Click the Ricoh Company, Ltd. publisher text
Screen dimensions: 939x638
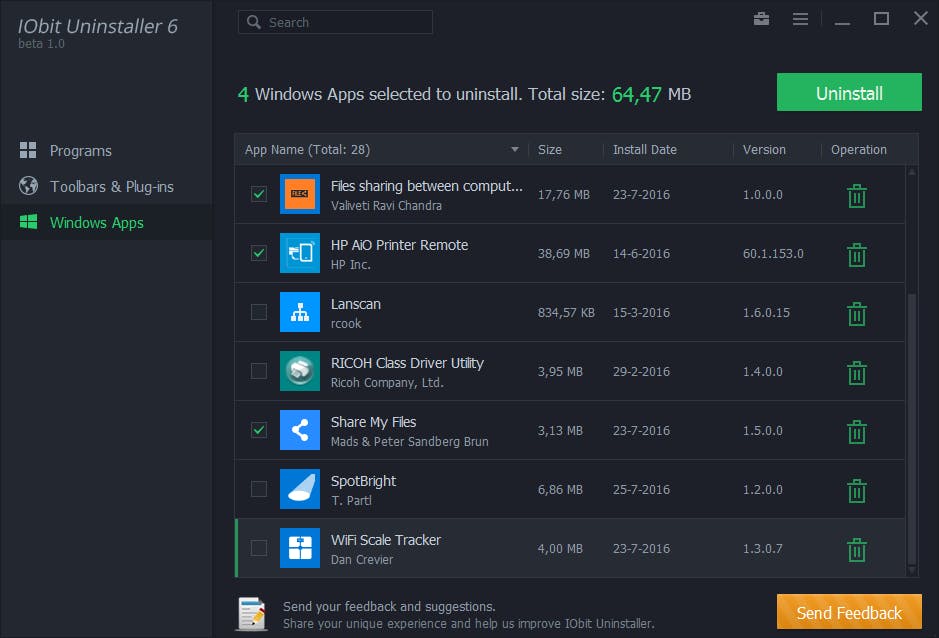coord(387,383)
